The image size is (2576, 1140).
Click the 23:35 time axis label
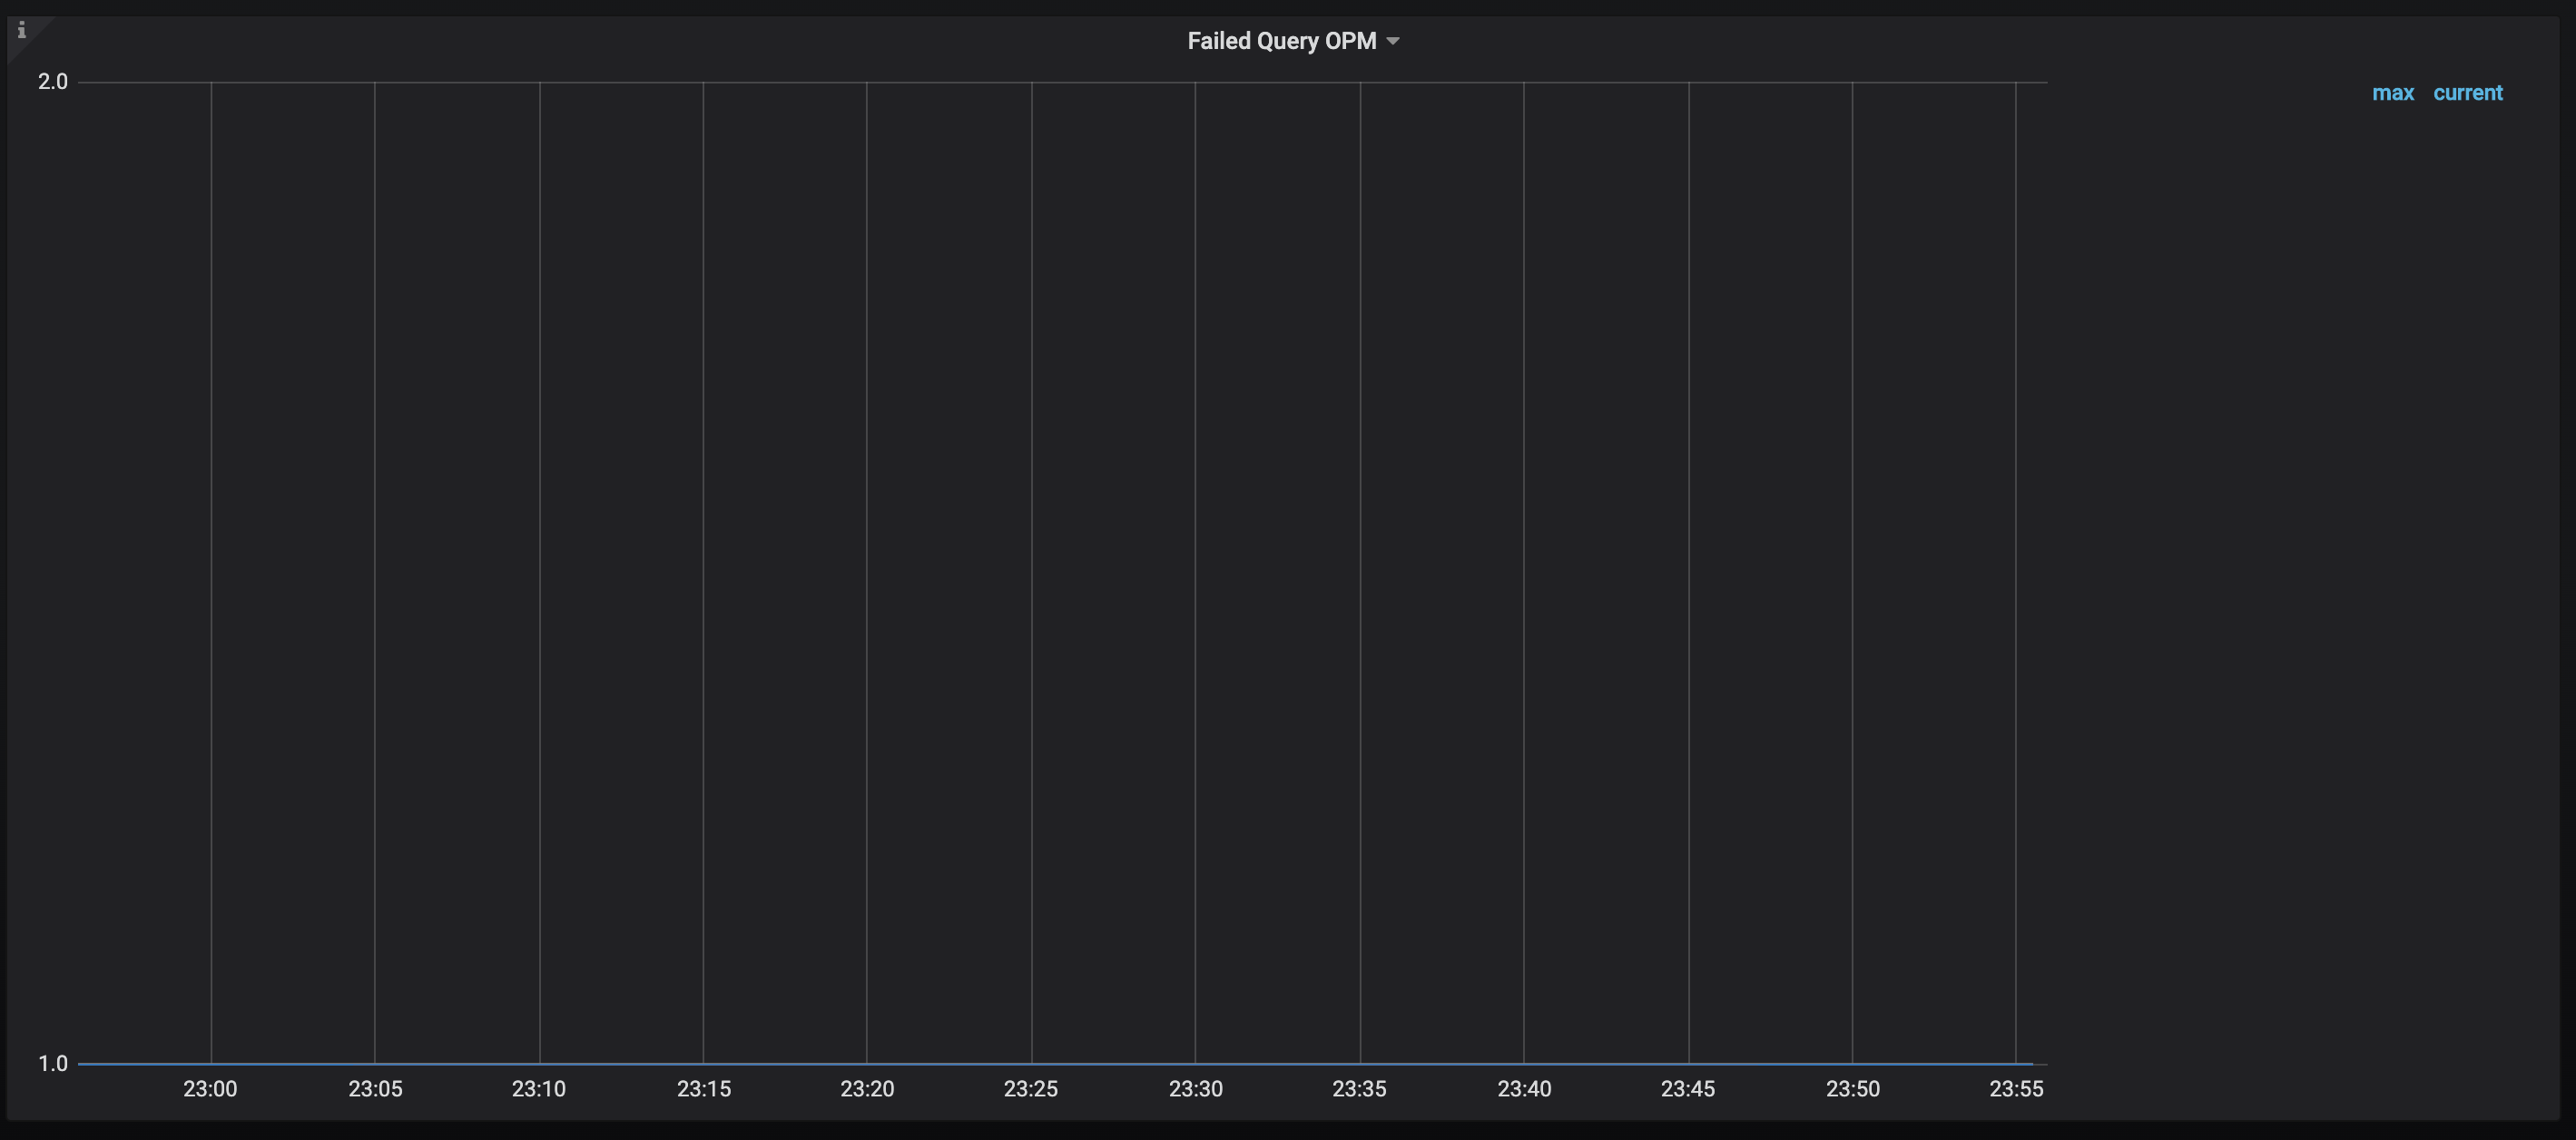[1359, 1089]
